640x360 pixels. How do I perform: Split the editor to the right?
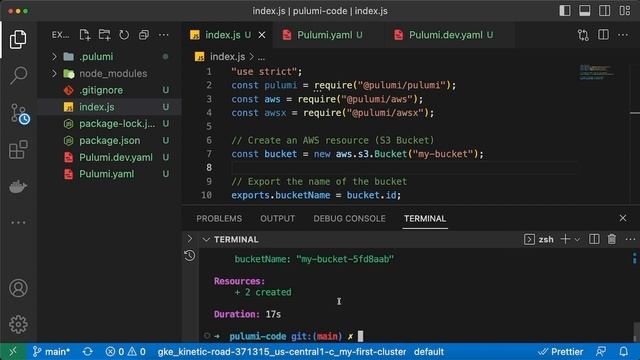(x=603, y=35)
